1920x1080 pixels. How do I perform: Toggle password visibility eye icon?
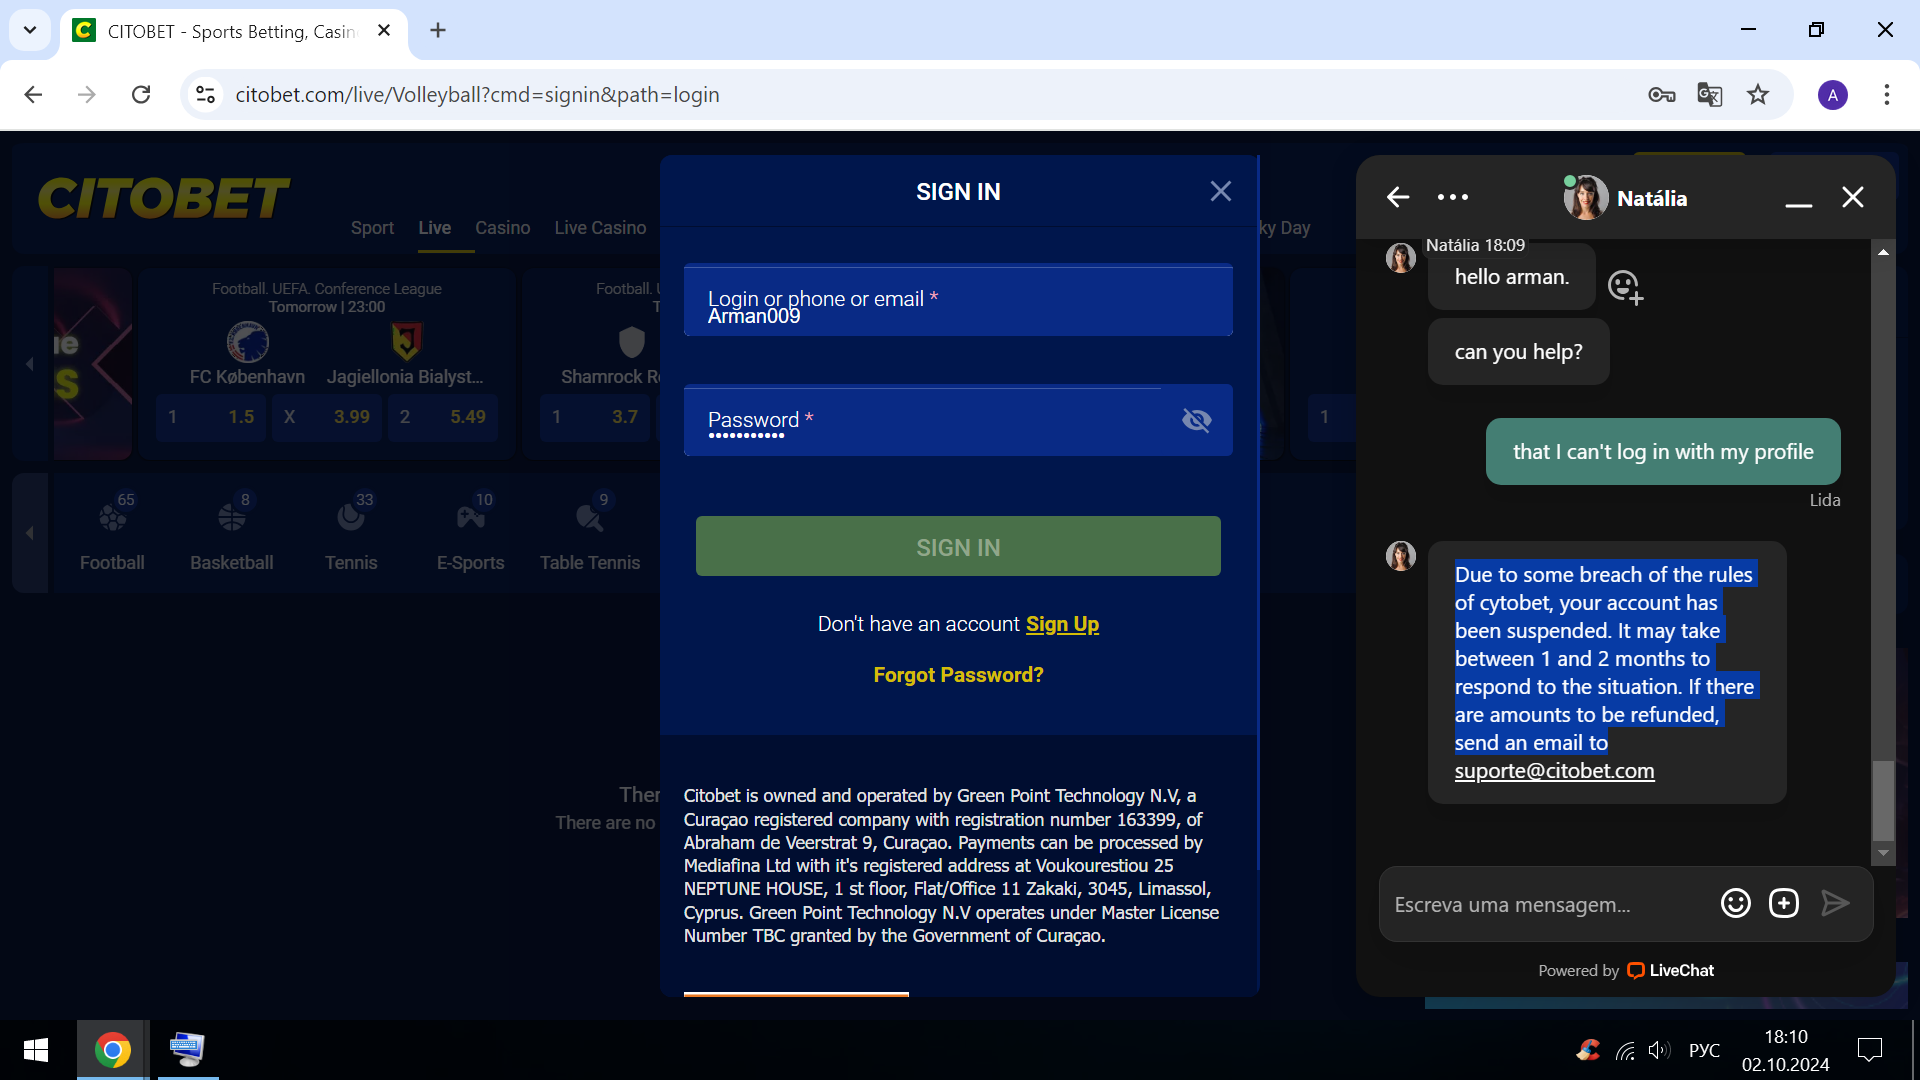pos(1196,421)
